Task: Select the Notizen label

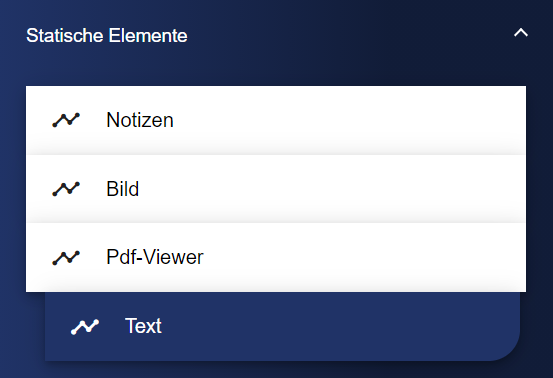Action: (x=140, y=120)
